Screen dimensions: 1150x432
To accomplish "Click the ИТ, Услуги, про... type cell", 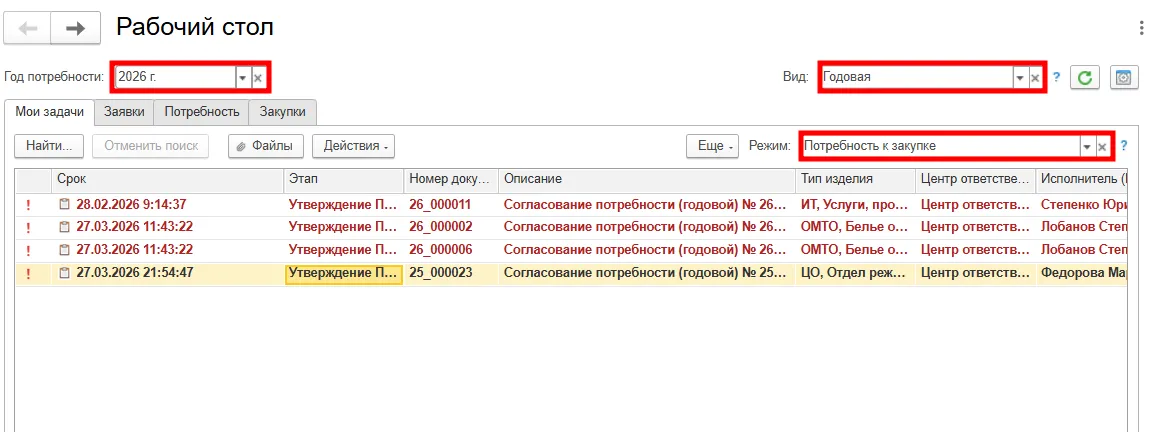I will coord(855,205).
